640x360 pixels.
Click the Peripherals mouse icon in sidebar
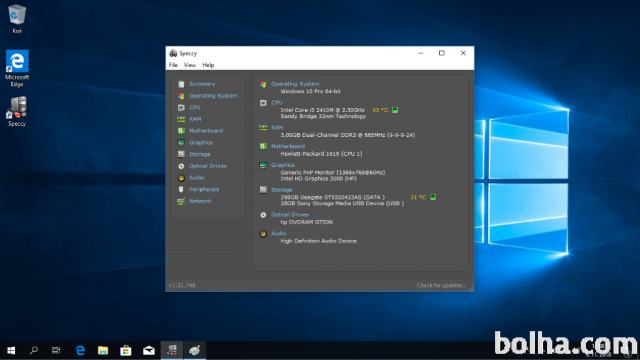click(181, 189)
